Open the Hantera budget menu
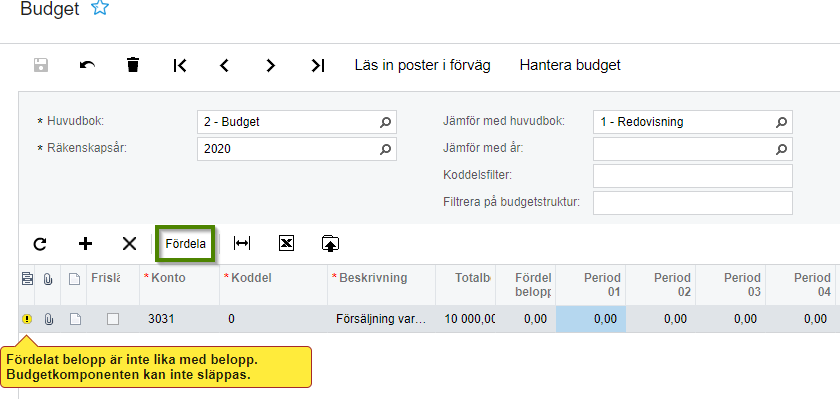Viewport: 840px width, 399px height. pyautogui.click(x=570, y=65)
